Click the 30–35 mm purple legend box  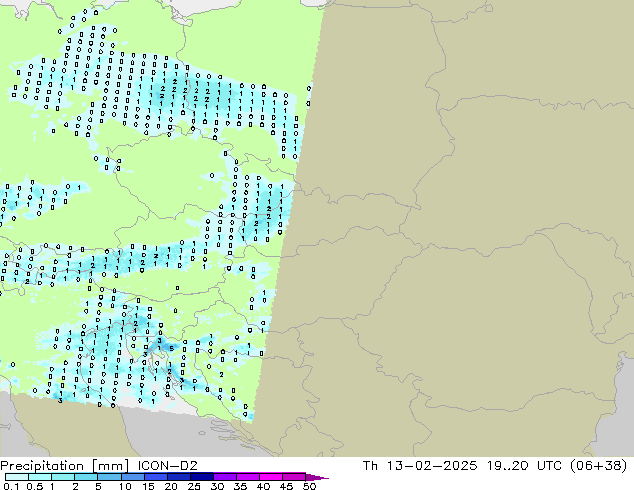click(x=224, y=477)
